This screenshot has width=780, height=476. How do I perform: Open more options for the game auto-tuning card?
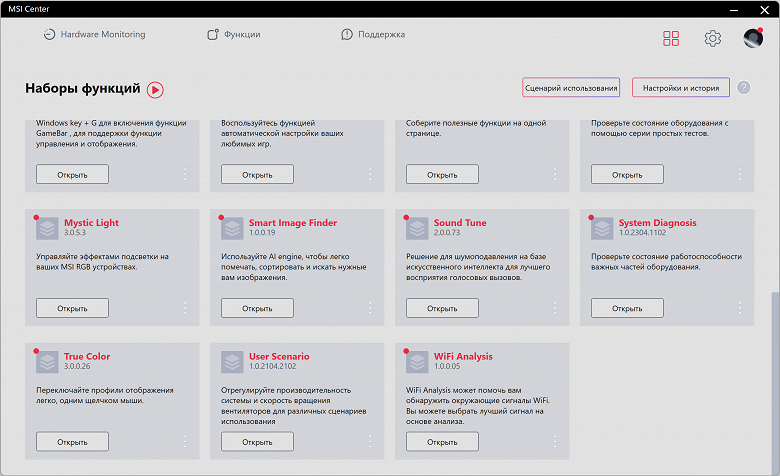(370, 174)
